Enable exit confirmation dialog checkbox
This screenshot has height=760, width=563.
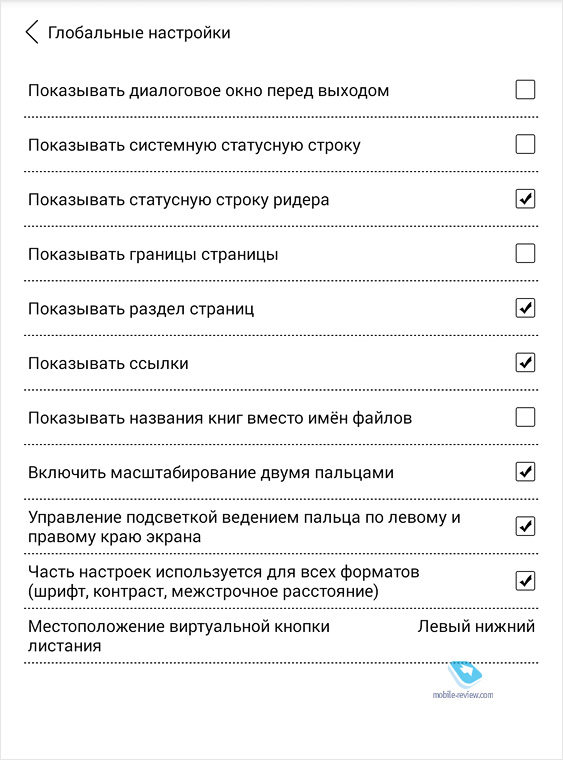point(525,90)
